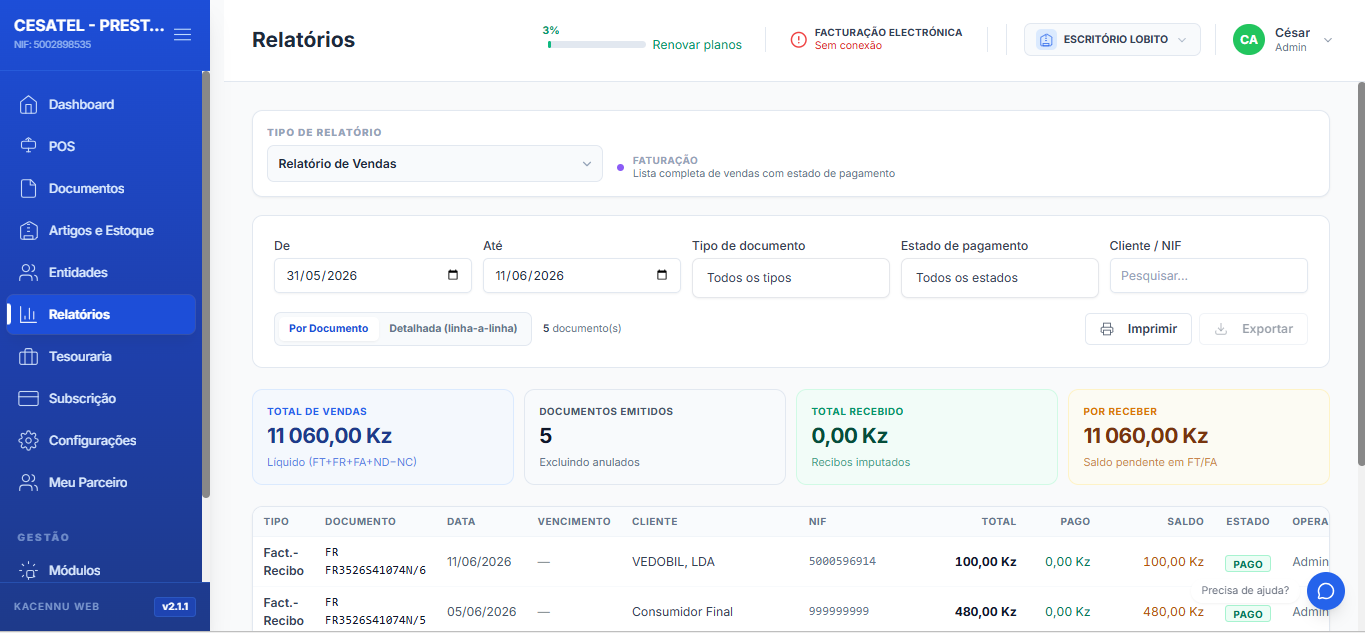Image resolution: width=1365 pixels, height=633 pixels.
Task: Open Documentos menu item
Action: [x=101, y=188]
